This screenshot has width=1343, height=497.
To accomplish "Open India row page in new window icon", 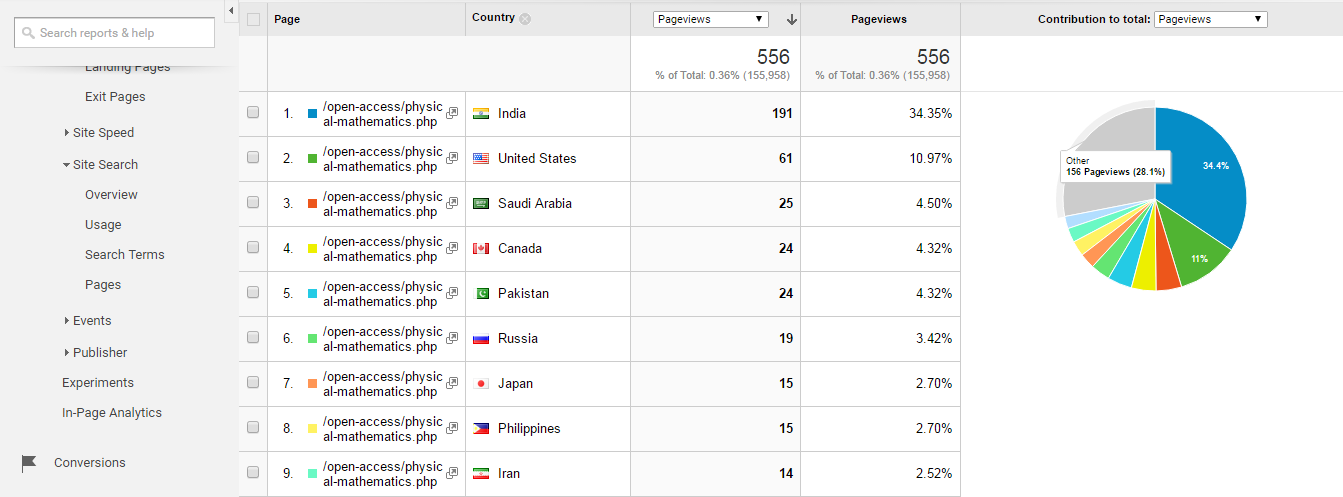I will click(x=452, y=114).
